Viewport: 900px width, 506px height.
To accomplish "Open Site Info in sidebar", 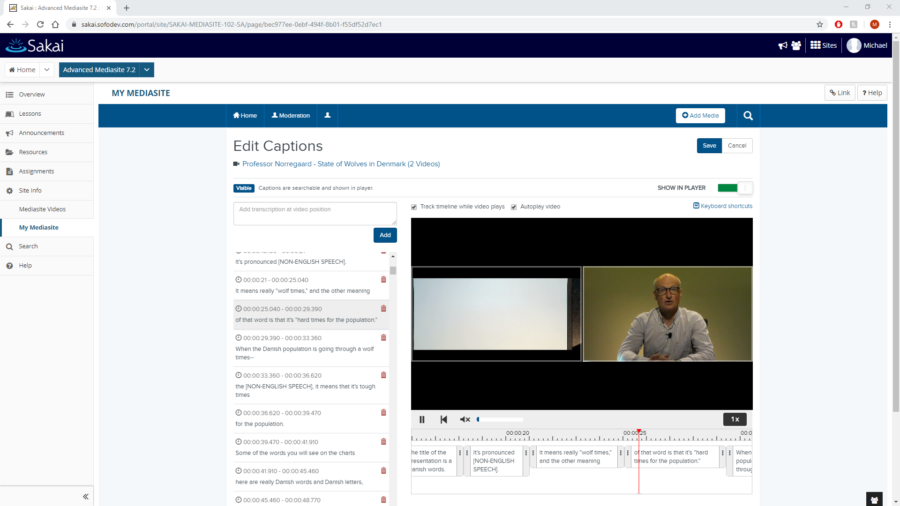I will click(47, 190).
